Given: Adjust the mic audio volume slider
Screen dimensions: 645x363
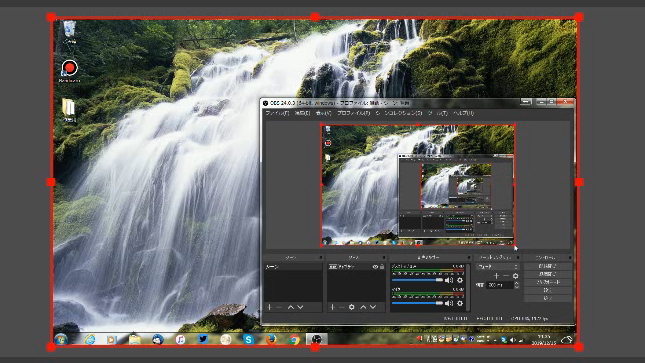Looking at the screenshot, I should (x=417, y=303).
